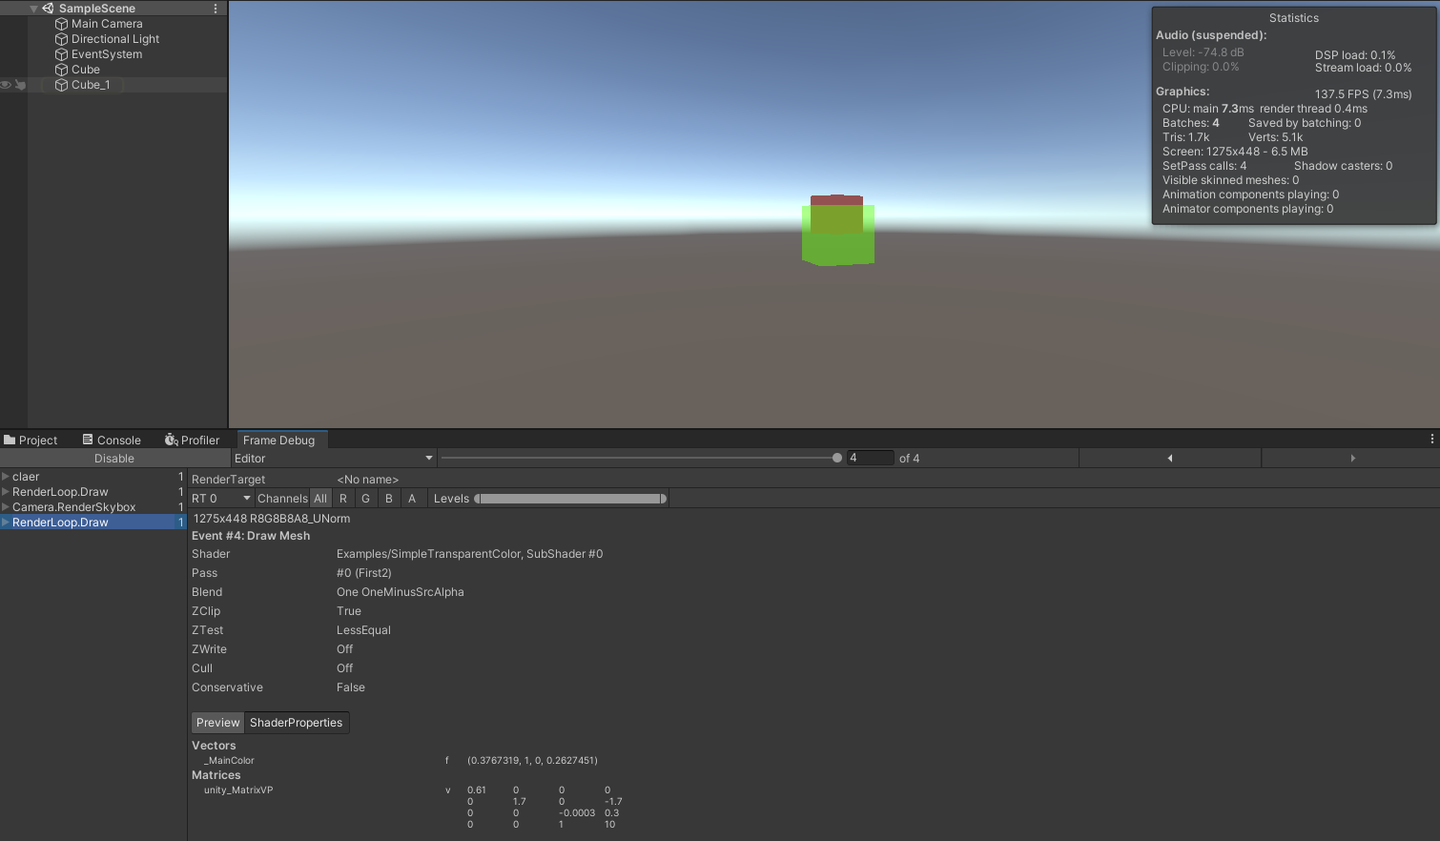
Task: Open the kebab menu on the SampleScene header
Action: coord(215,8)
